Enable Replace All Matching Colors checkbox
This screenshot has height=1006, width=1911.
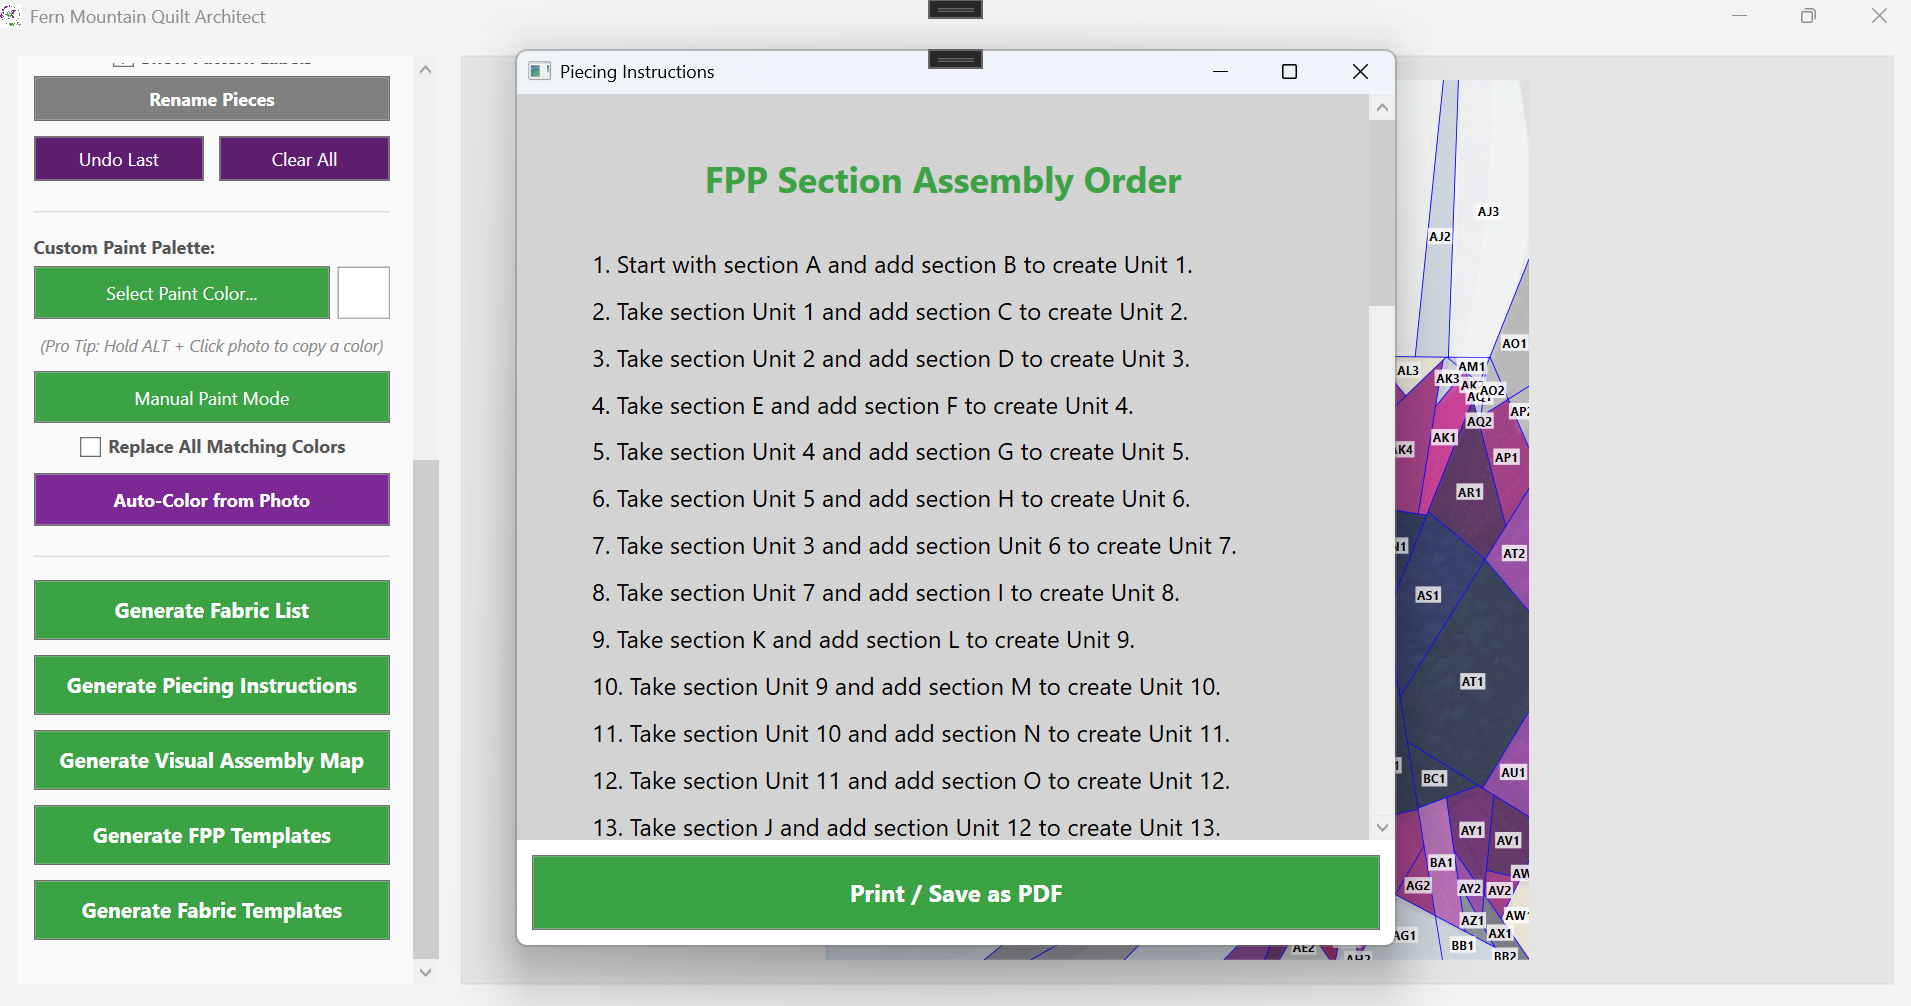91,447
